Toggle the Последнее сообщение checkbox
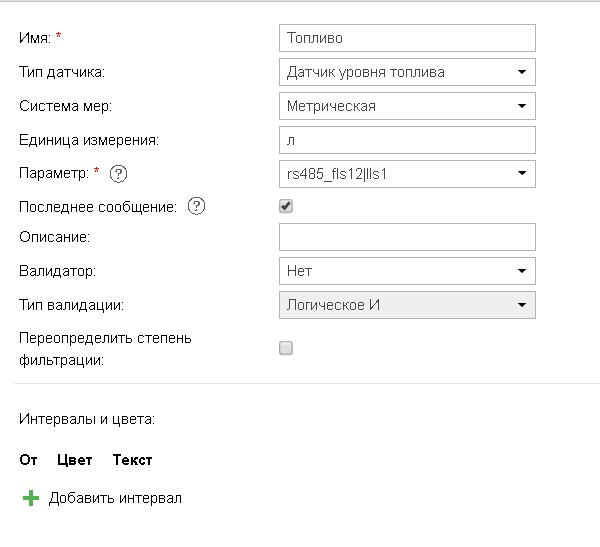Screen dimensions: 600x547 (x=286, y=206)
